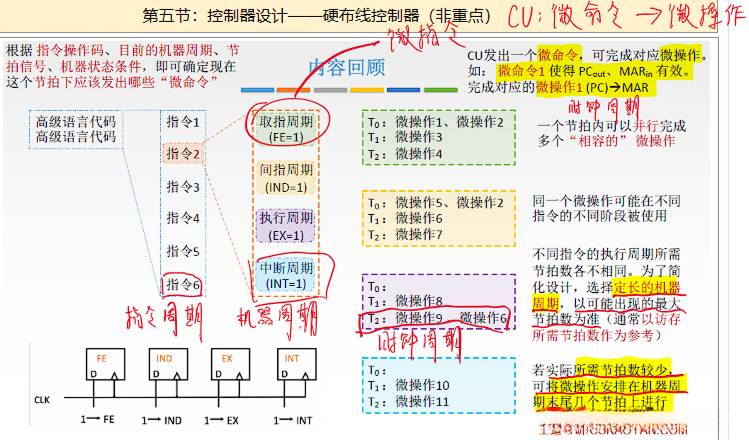
Task: Click the circled 指令6 item
Action: [x=183, y=285]
